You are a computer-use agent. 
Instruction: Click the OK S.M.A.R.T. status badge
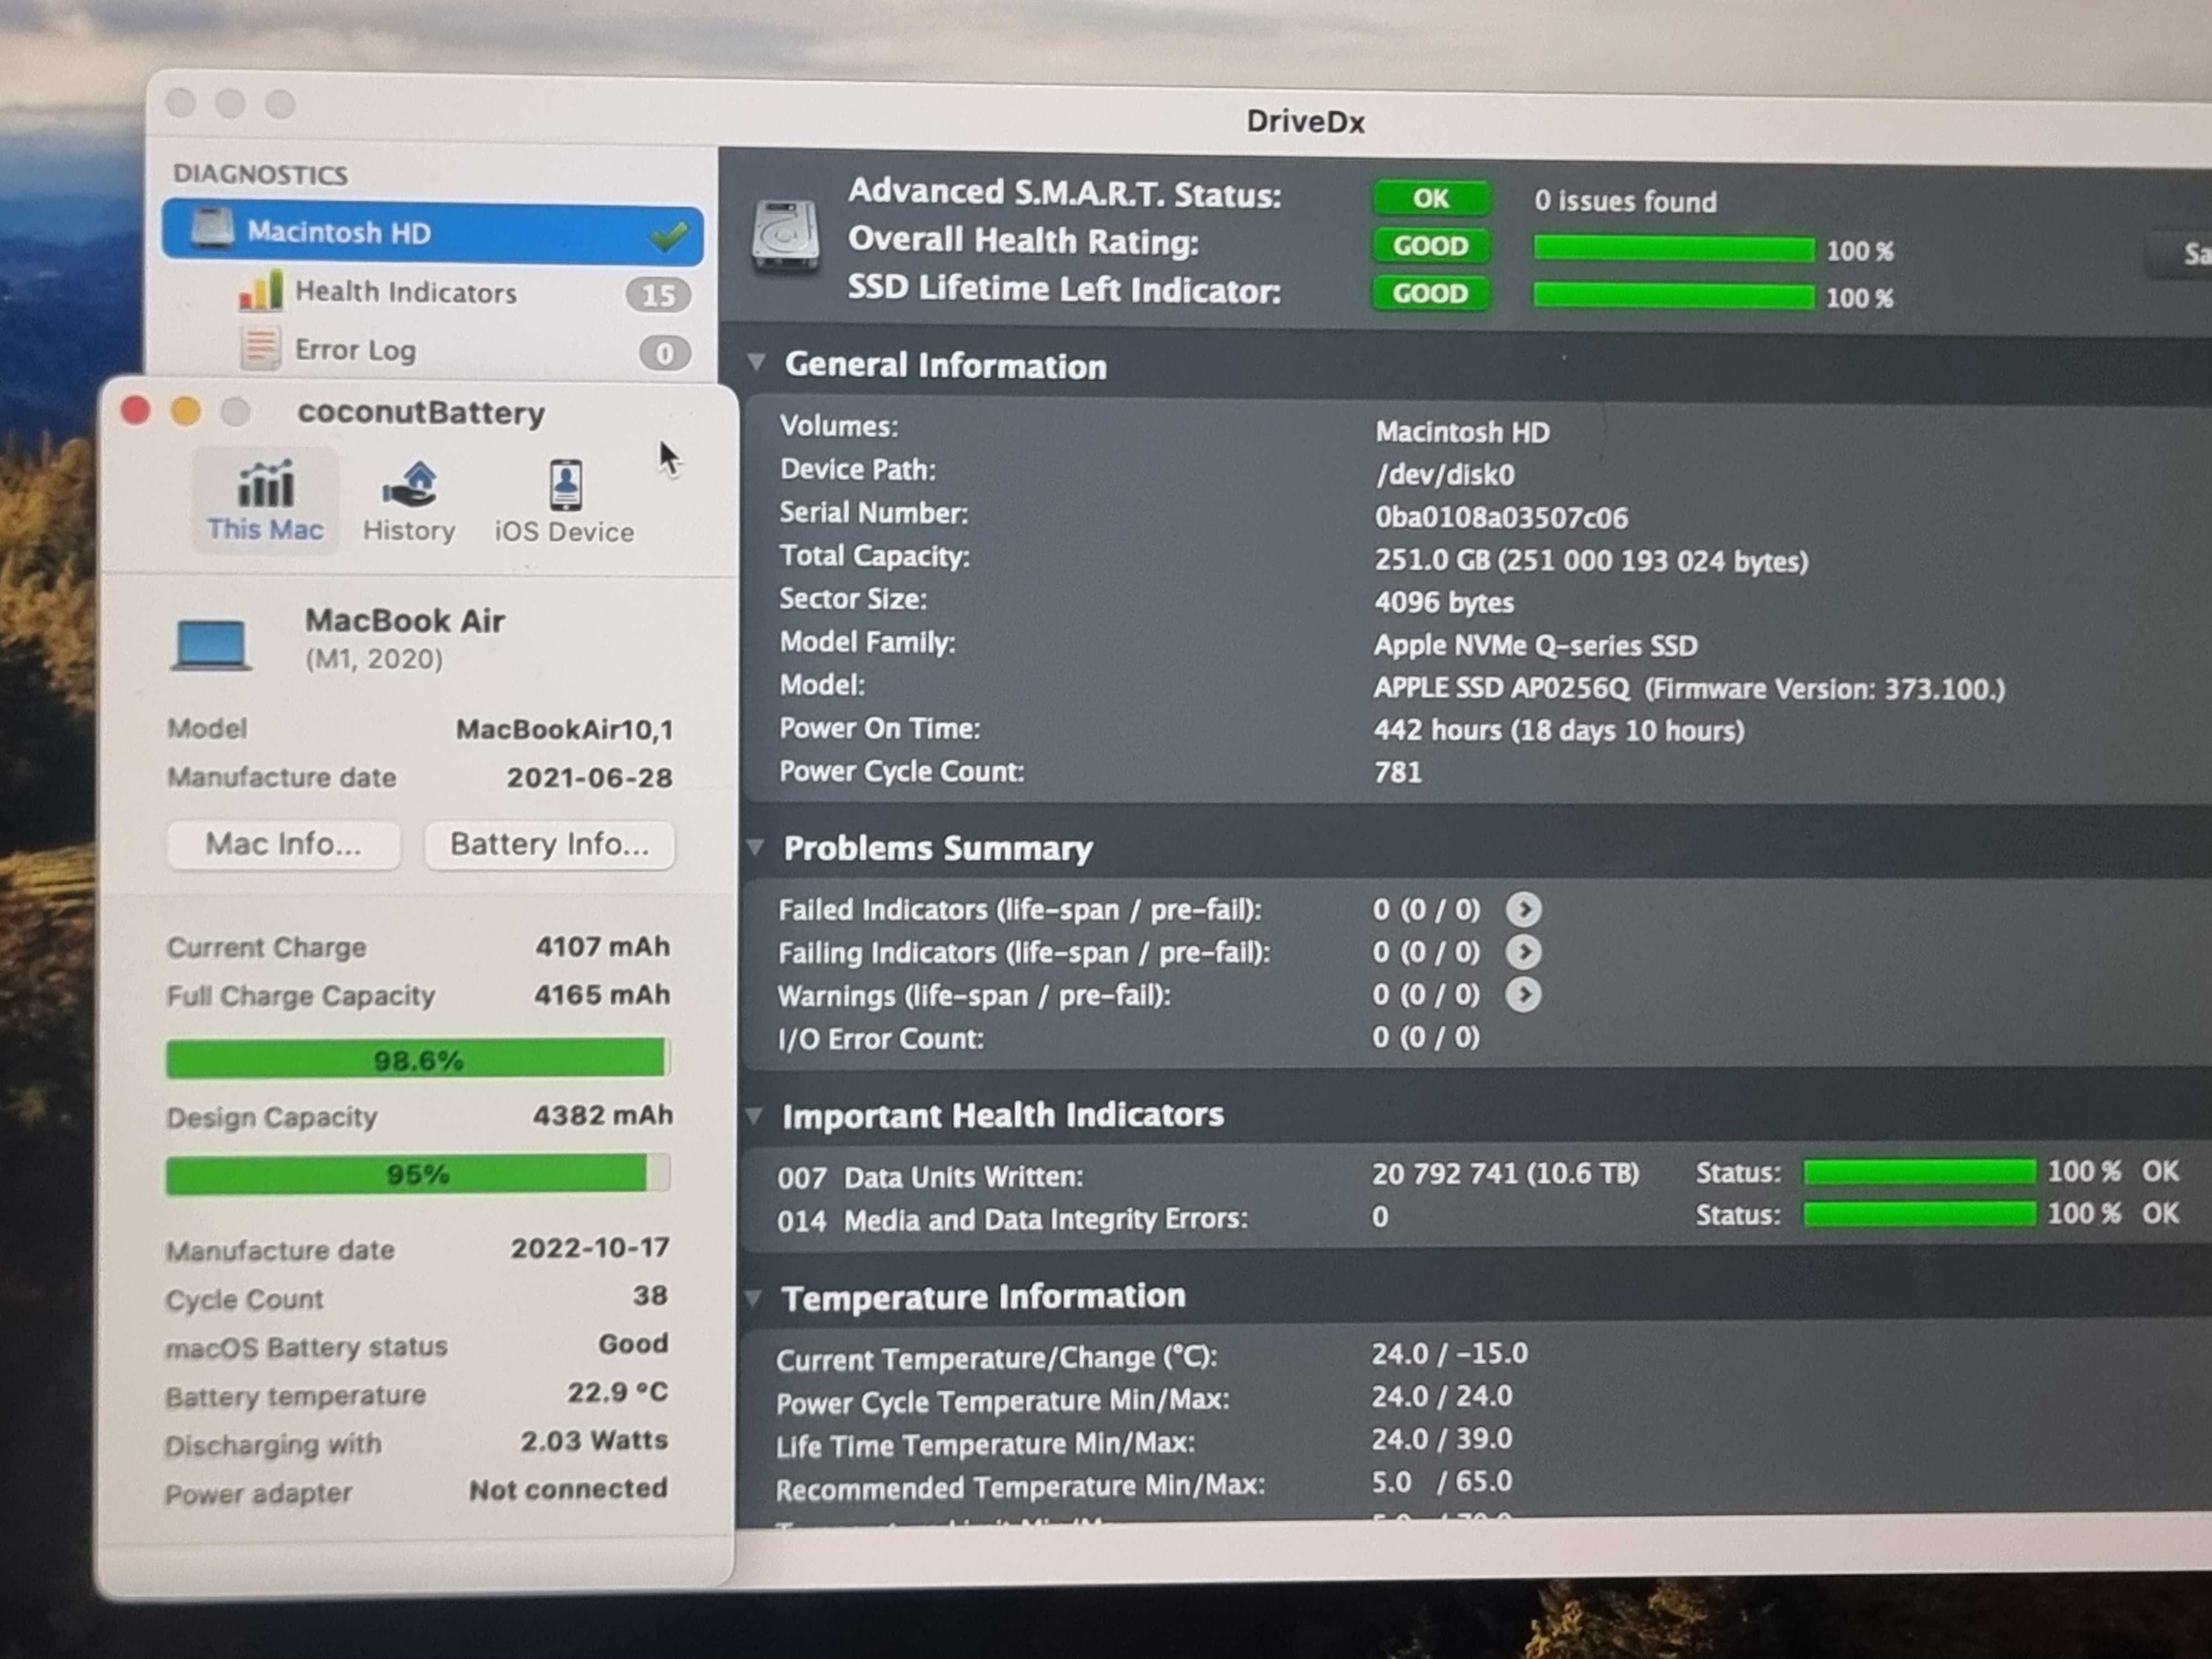click(x=1431, y=199)
